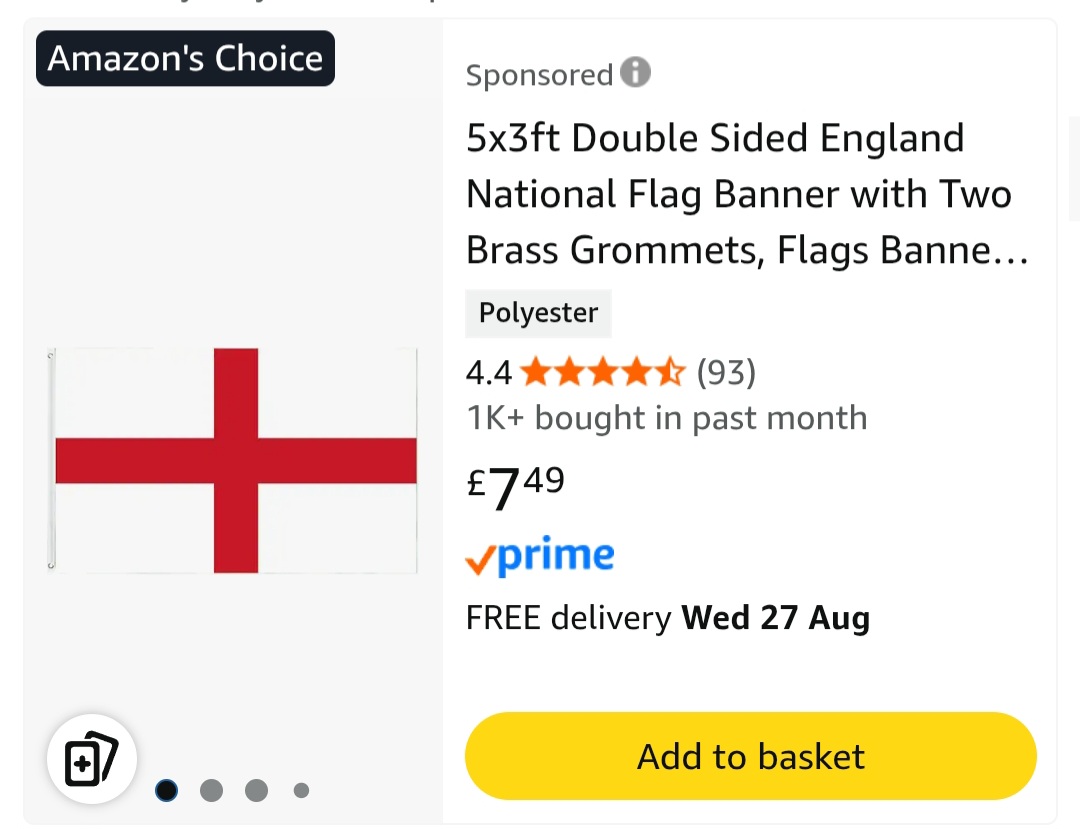Image resolution: width=1080 pixels, height=829 pixels.
Task: Click the Sponsored label text
Action: [539, 74]
